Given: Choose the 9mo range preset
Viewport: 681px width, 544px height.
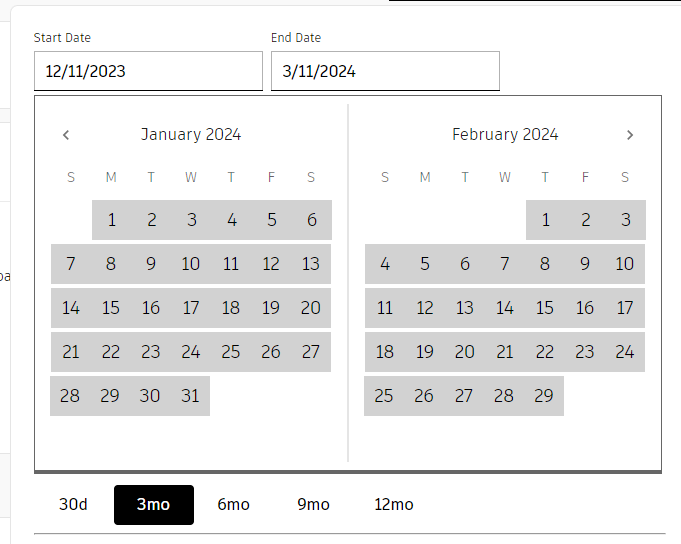Looking at the screenshot, I should (x=313, y=504).
